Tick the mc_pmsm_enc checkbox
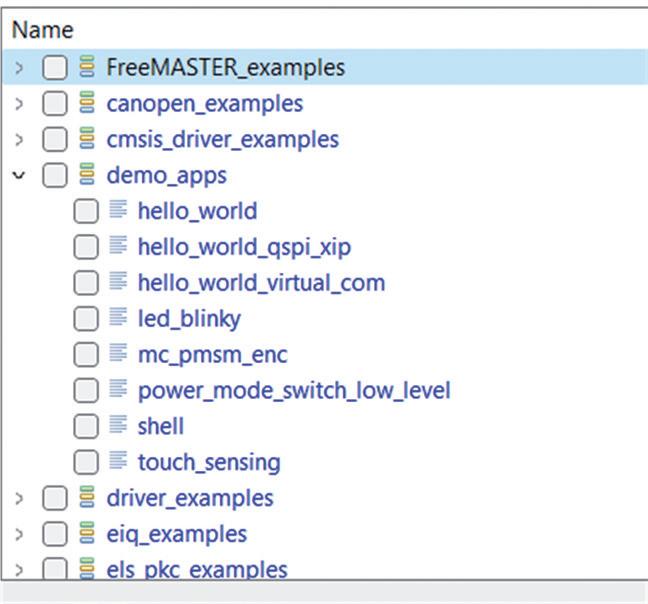 86,354
